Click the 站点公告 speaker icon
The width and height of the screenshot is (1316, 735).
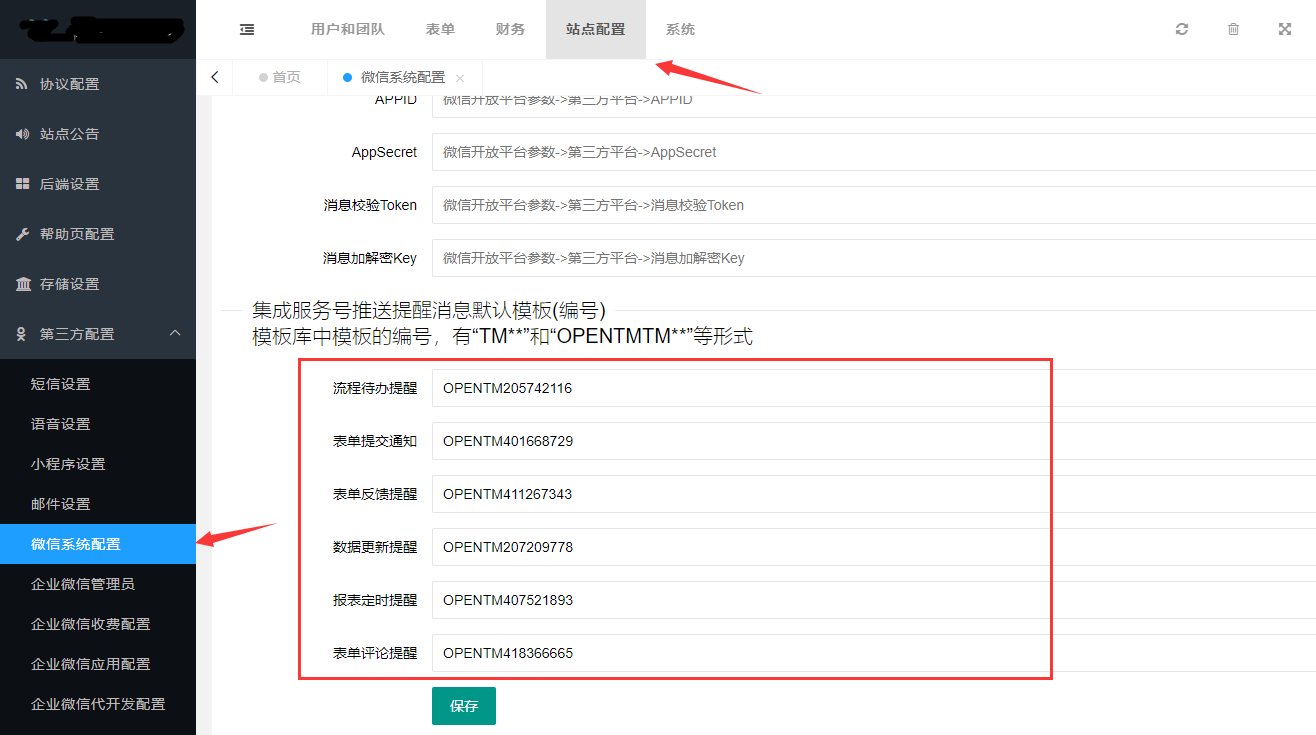22,134
